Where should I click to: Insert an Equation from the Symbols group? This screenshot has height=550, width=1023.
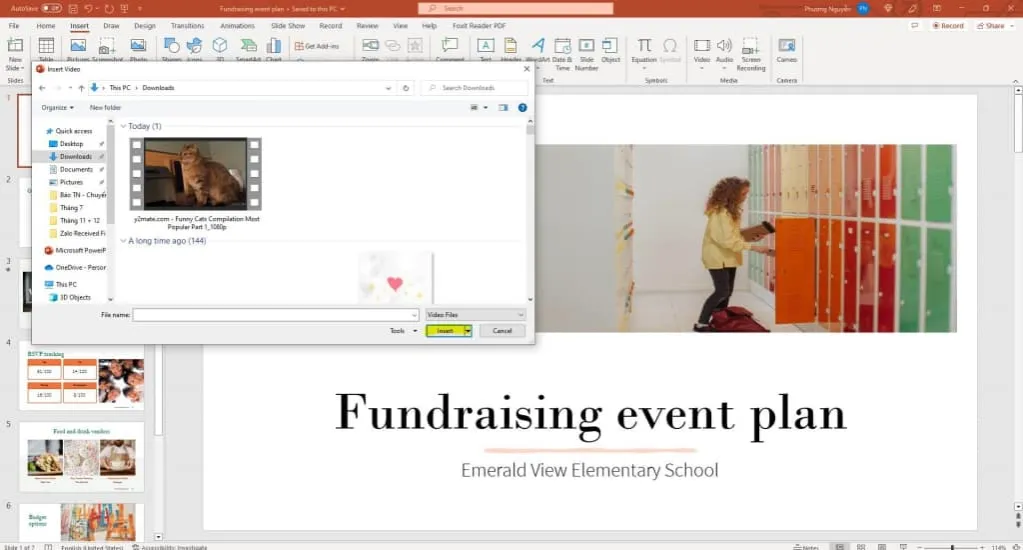645,47
